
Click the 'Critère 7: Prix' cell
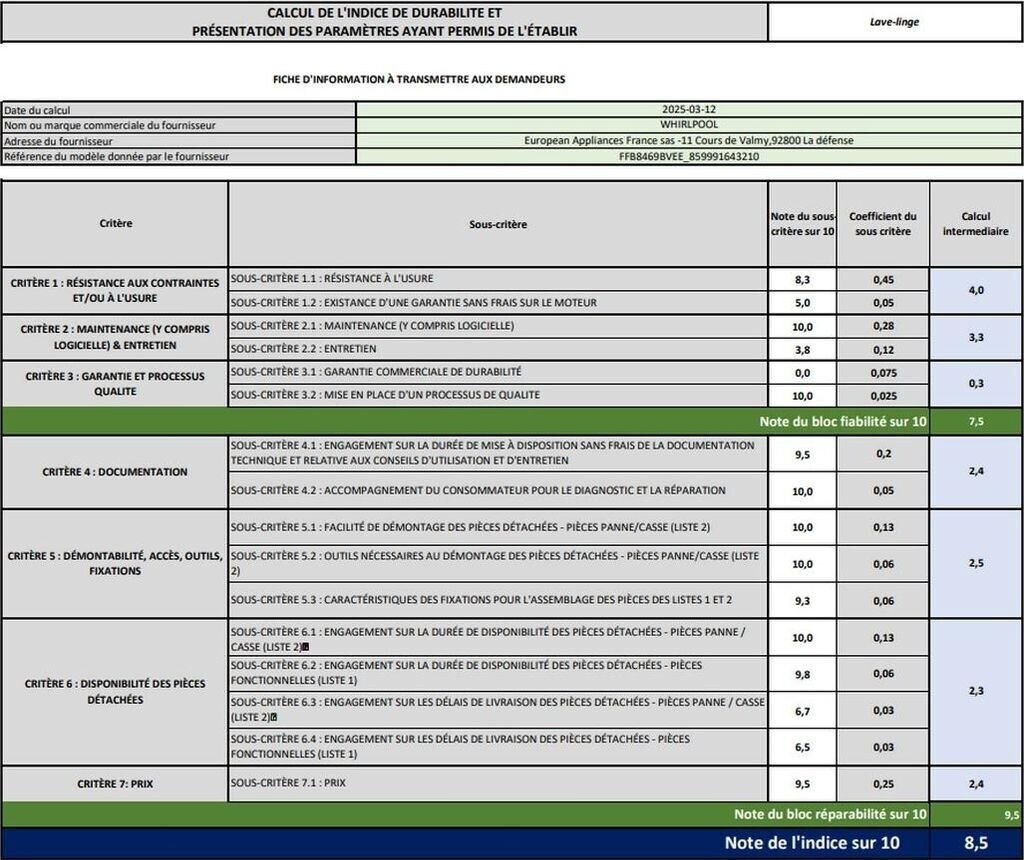point(116,784)
